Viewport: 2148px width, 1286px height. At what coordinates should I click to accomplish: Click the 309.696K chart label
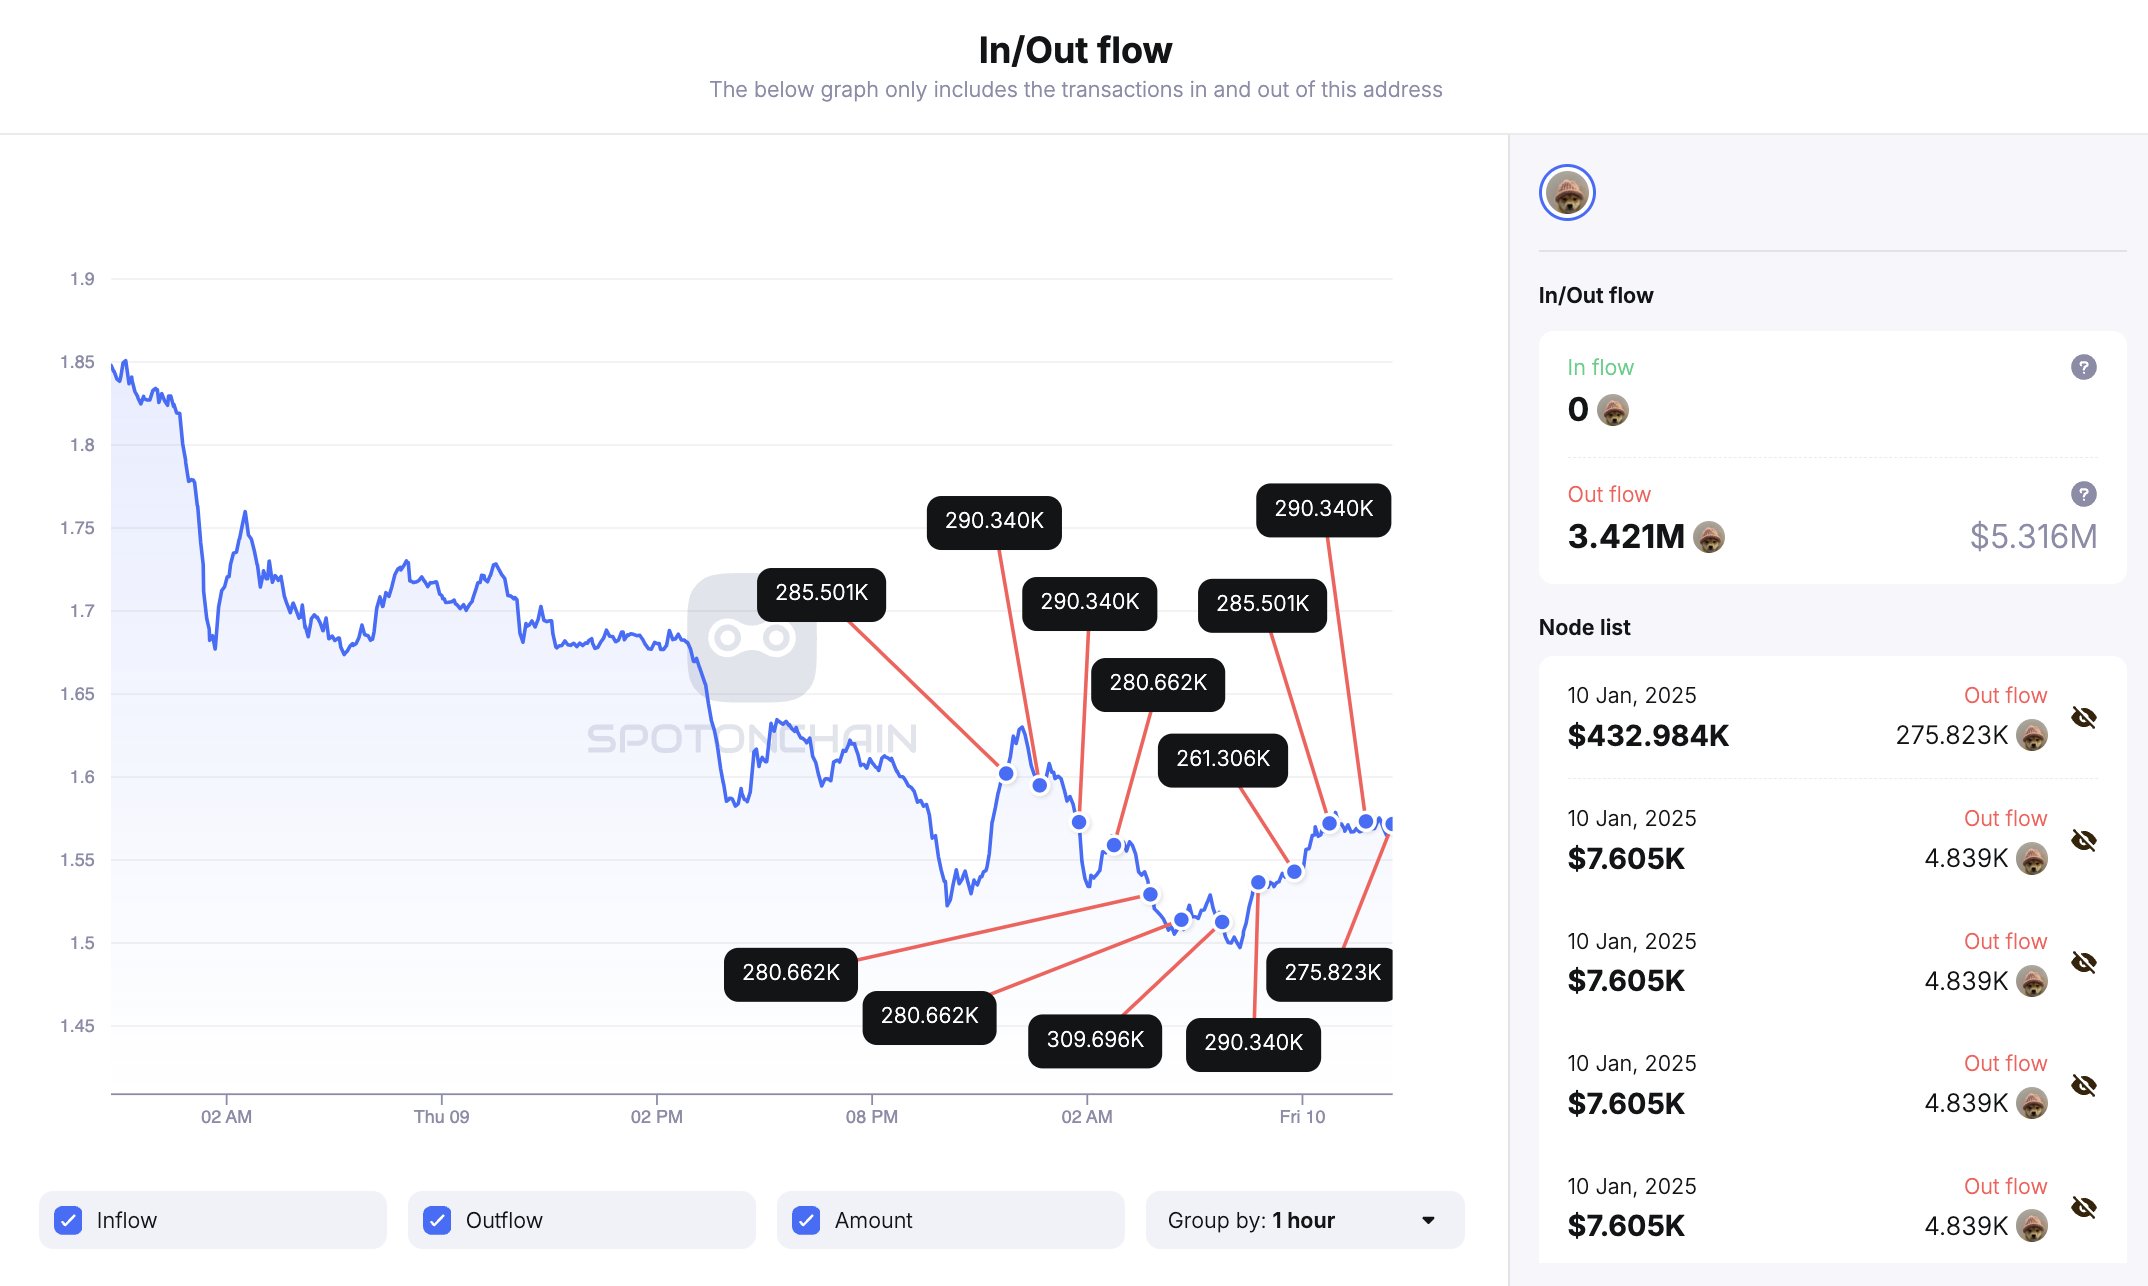pos(1095,1040)
